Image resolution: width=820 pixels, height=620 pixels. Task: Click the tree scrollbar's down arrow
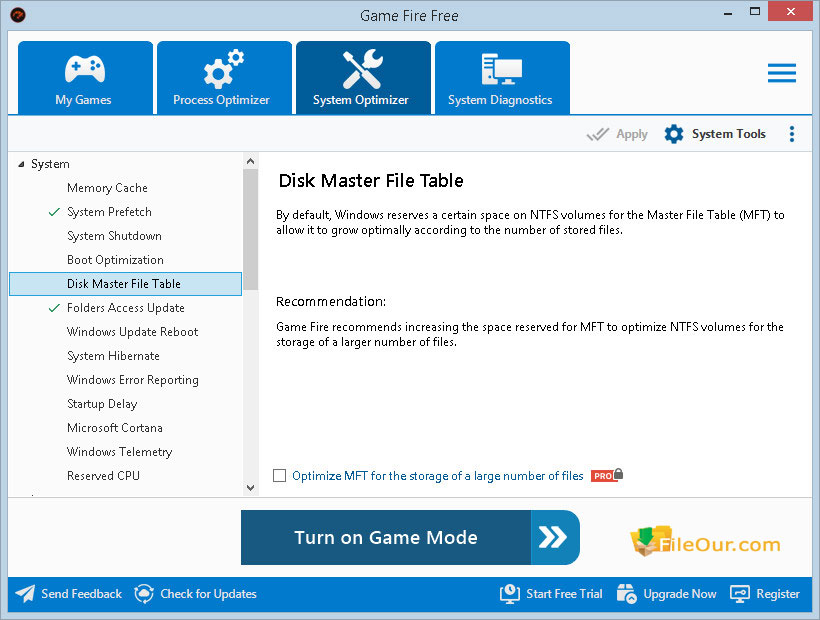(250, 488)
